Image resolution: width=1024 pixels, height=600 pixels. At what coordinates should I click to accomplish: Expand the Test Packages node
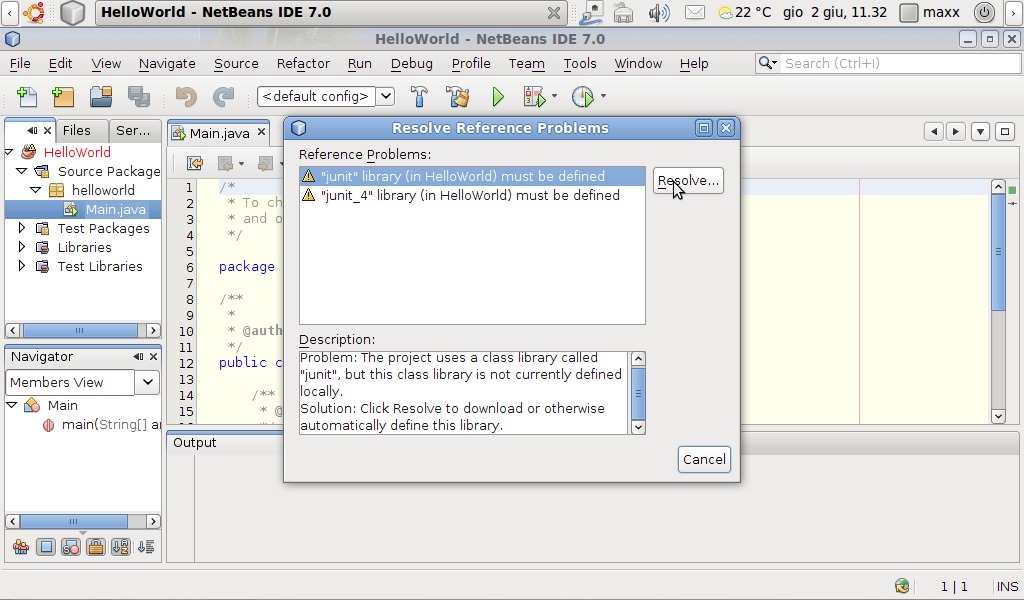[x=22, y=228]
